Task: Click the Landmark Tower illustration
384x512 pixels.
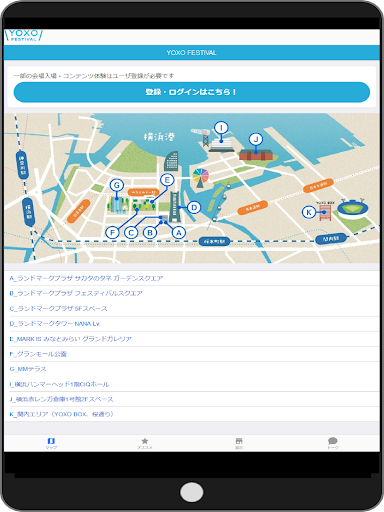Action: point(174,207)
